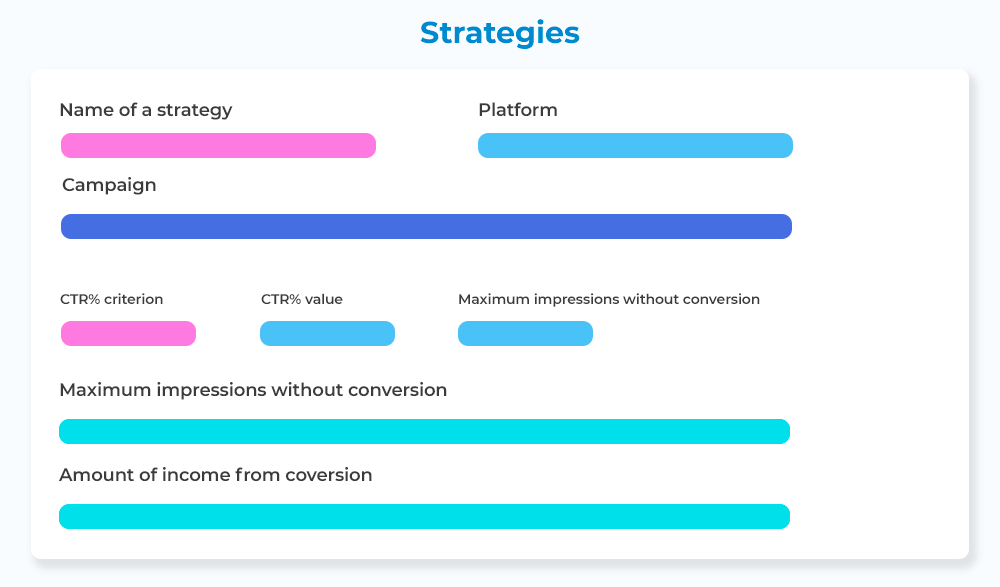This screenshot has height=587, width=1000.
Task: Focus the cyan Amount of income field
Action: pyautogui.click(x=424, y=517)
